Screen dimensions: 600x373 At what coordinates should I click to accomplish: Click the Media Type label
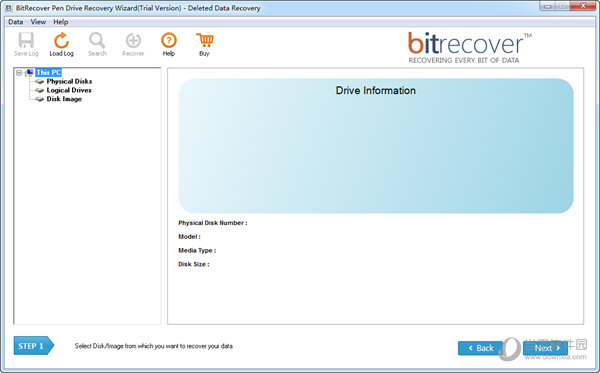[x=197, y=250]
